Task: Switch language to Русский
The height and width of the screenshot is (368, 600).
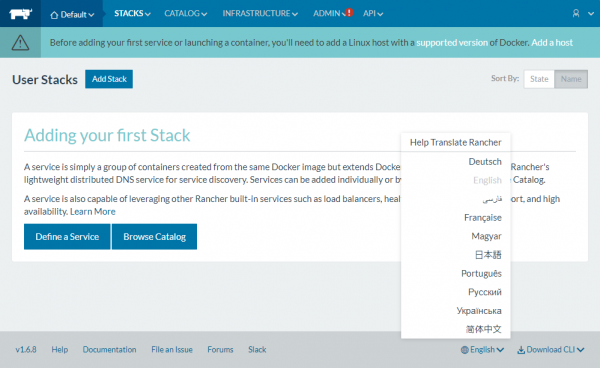Action: click(x=484, y=292)
